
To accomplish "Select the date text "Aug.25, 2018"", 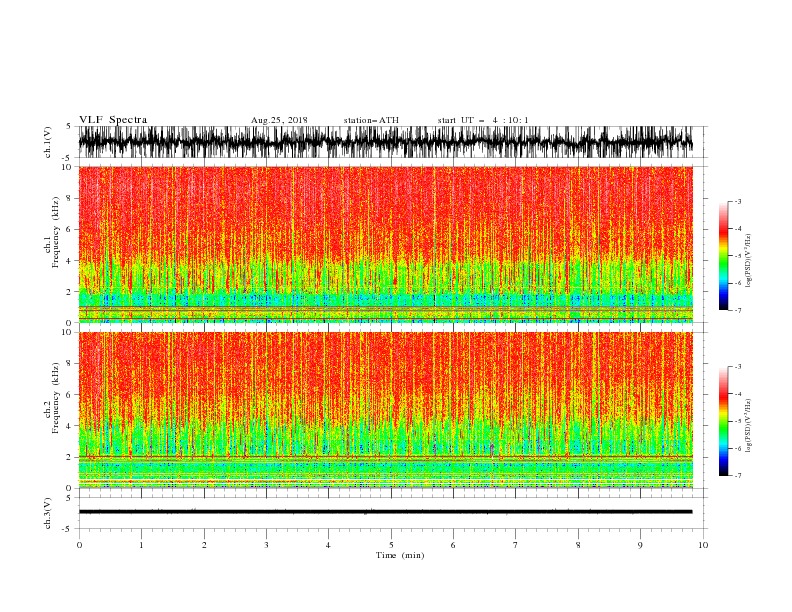I will [279, 120].
